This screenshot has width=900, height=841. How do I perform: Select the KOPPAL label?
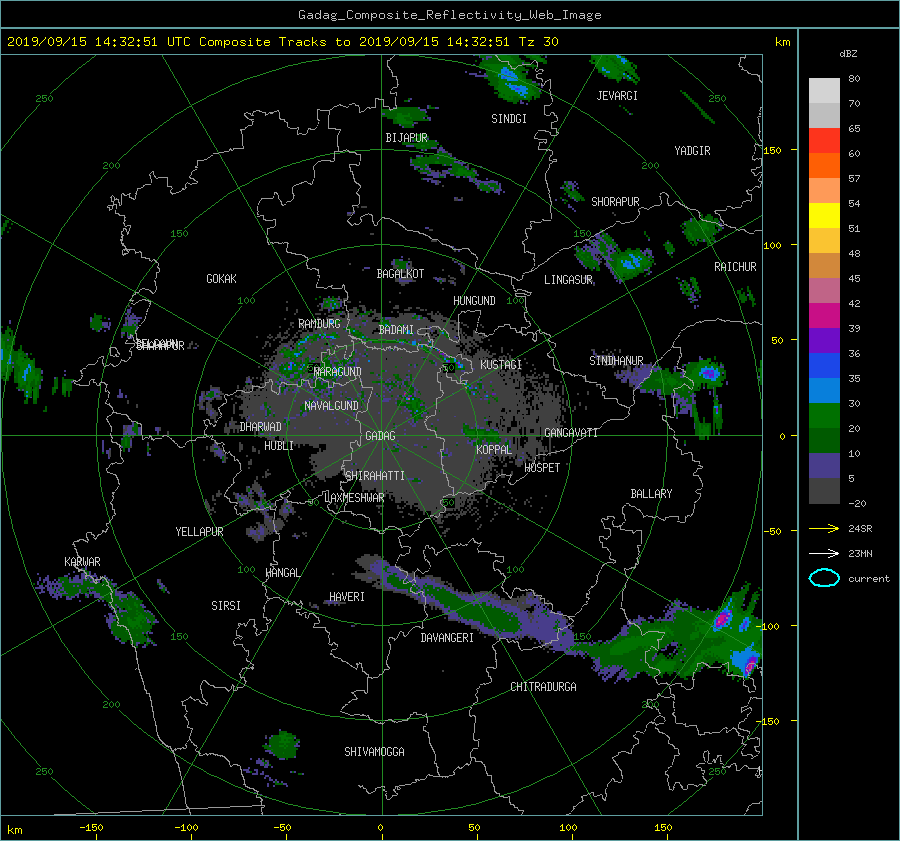coord(494,450)
